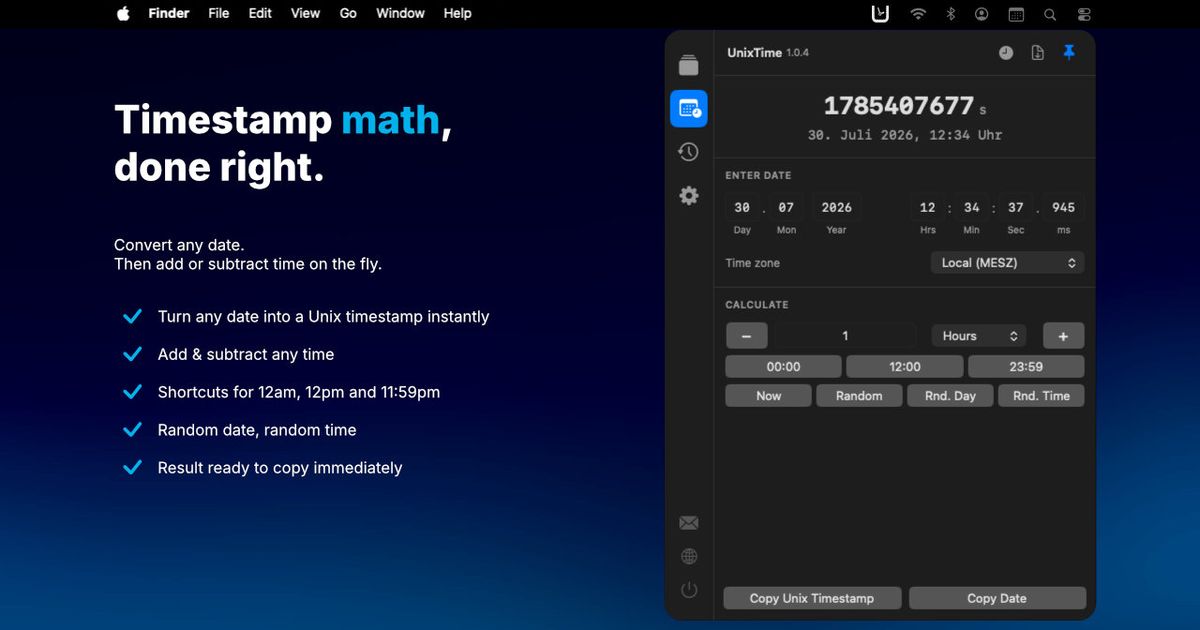Open the history sidebar icon
Image resolution: width=1200 pixels, height=630 pixels.
[688, 152]
